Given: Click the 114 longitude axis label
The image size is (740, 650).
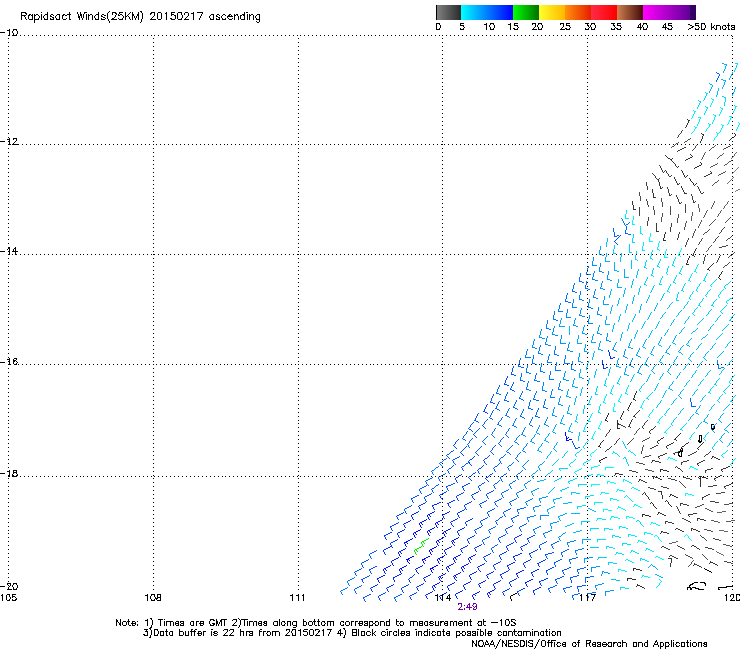Looking at the screenshot, I should point(443,598).
